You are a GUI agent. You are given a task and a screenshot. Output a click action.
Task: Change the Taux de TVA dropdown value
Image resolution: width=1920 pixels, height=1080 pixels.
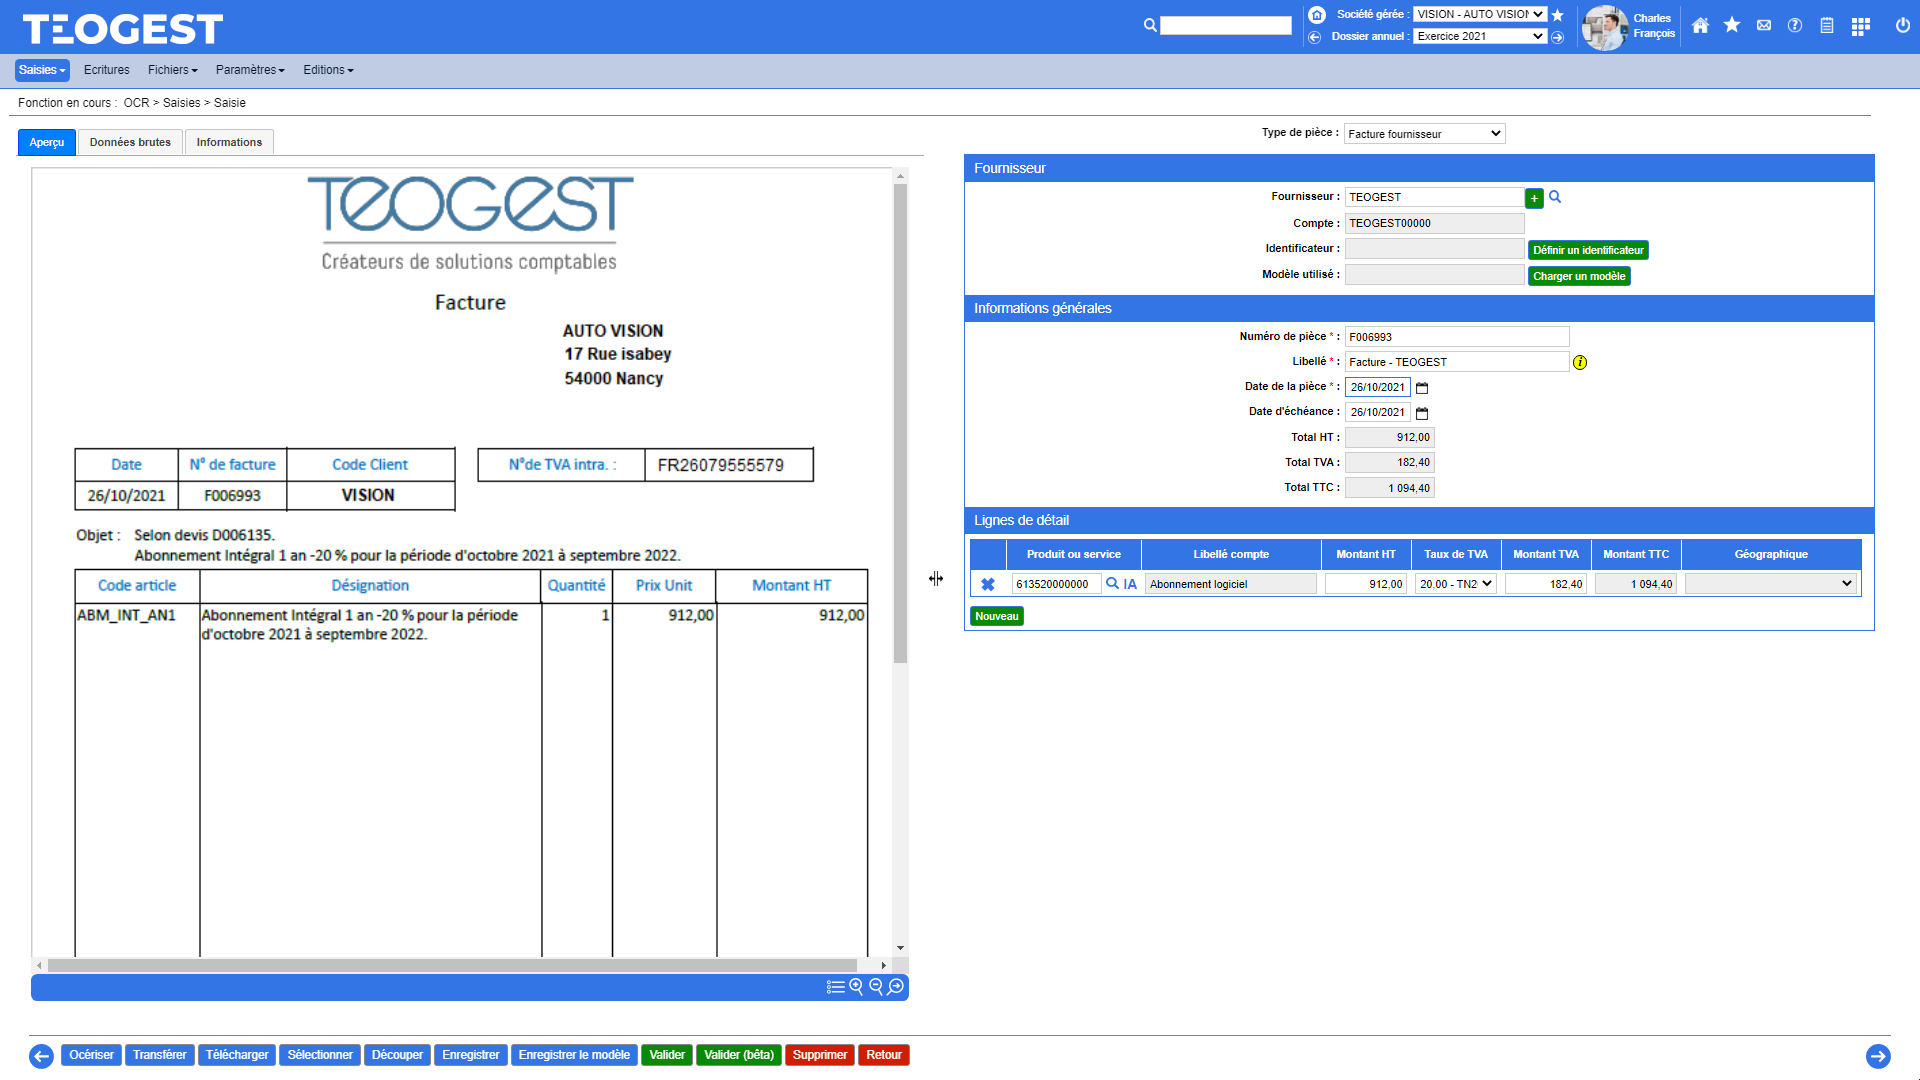pyautogui.click(x=1455, y=583)
